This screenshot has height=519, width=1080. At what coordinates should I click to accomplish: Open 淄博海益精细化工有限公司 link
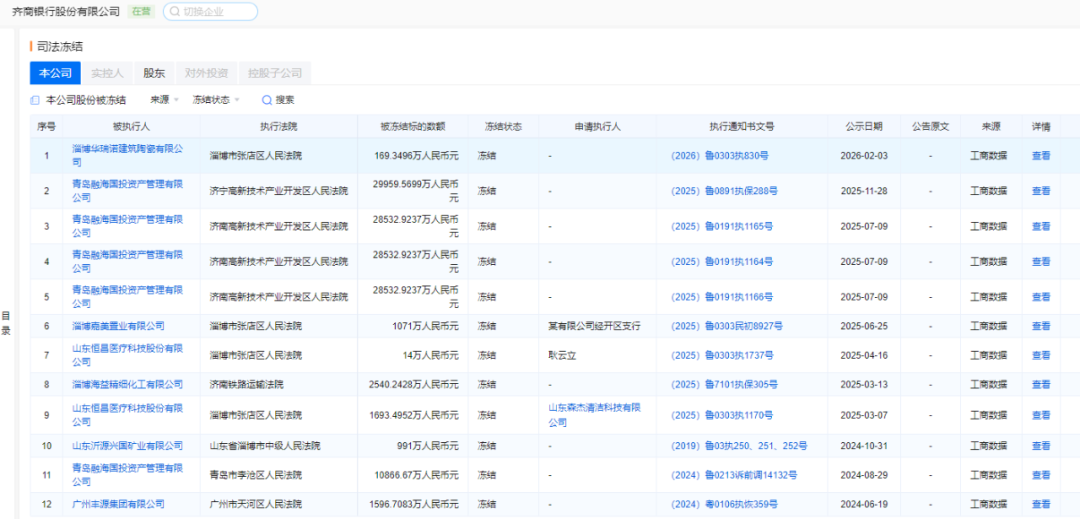click(127, 384)
